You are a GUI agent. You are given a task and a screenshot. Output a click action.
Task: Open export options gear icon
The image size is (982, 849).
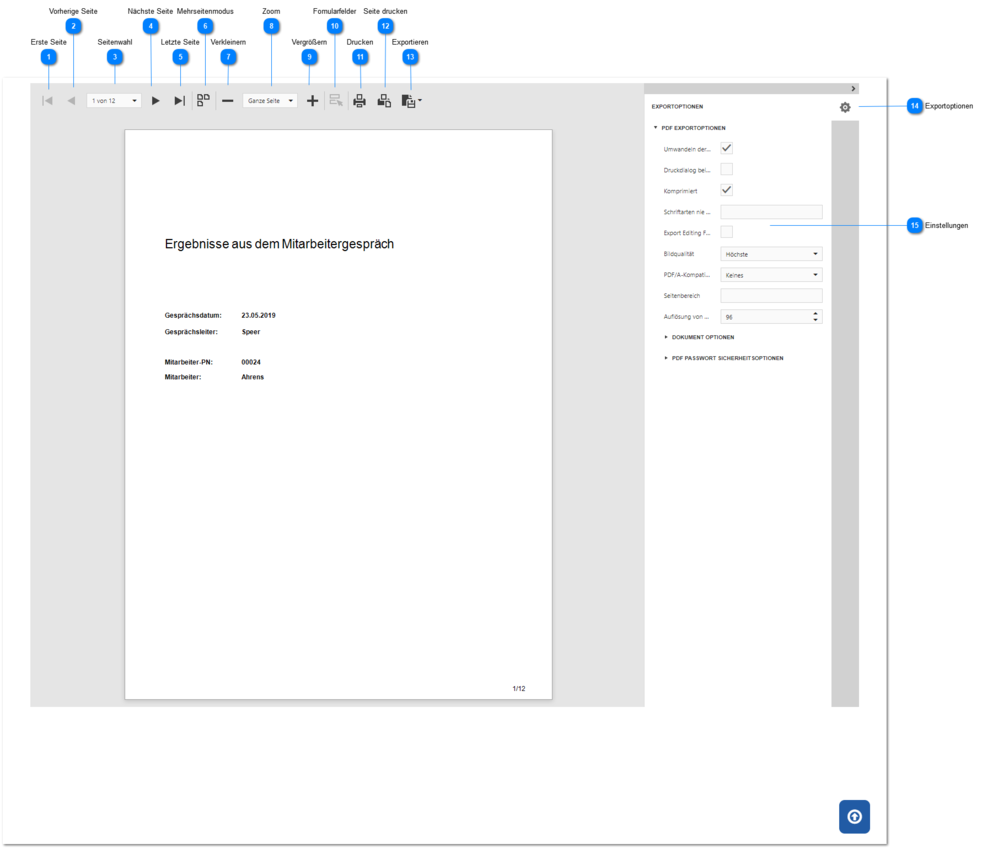click(845, 108)
